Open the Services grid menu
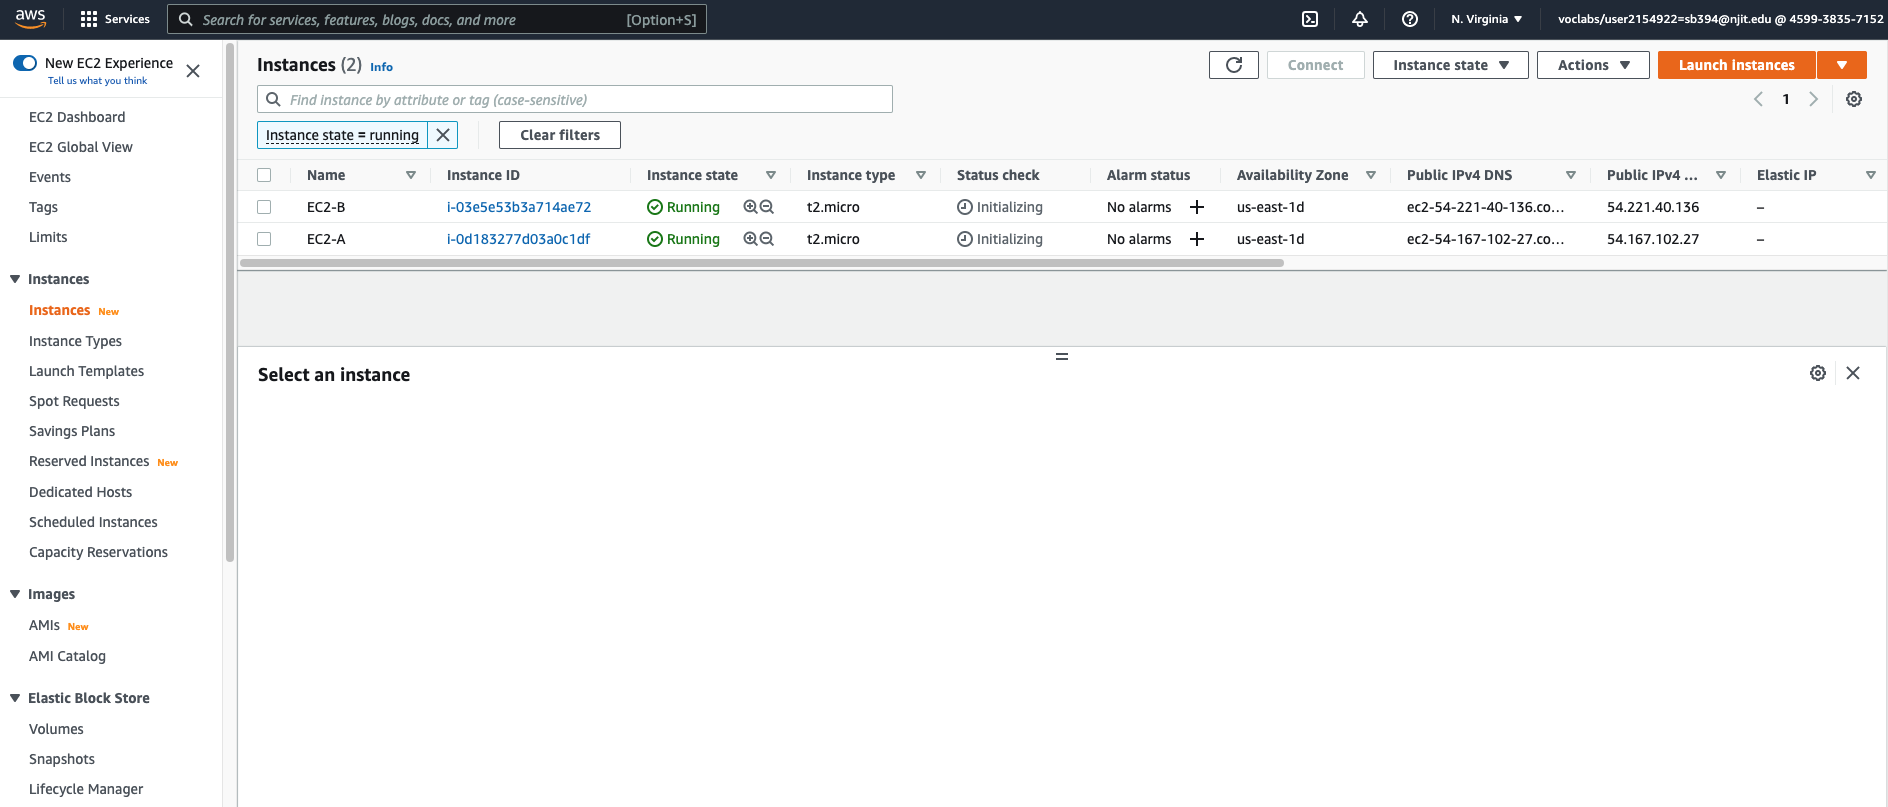 click(x=114, y=19)
